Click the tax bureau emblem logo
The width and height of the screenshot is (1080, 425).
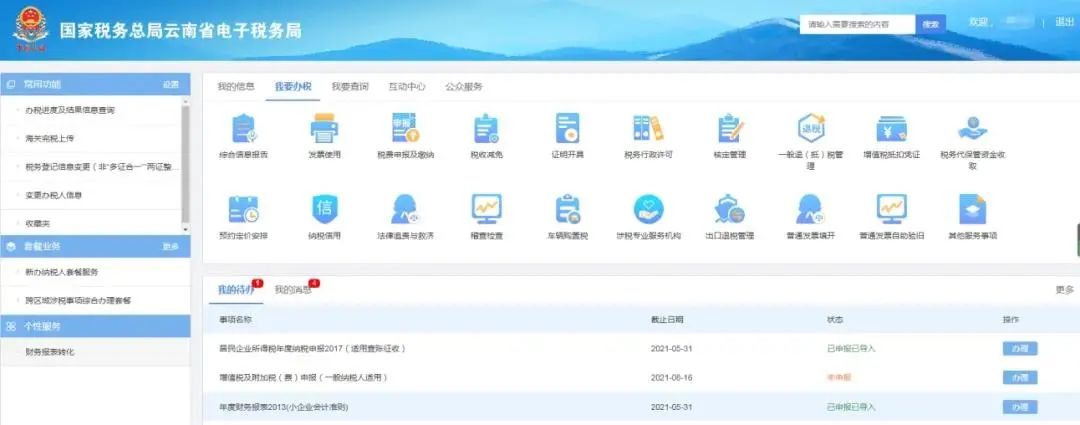tap(30, 30)
